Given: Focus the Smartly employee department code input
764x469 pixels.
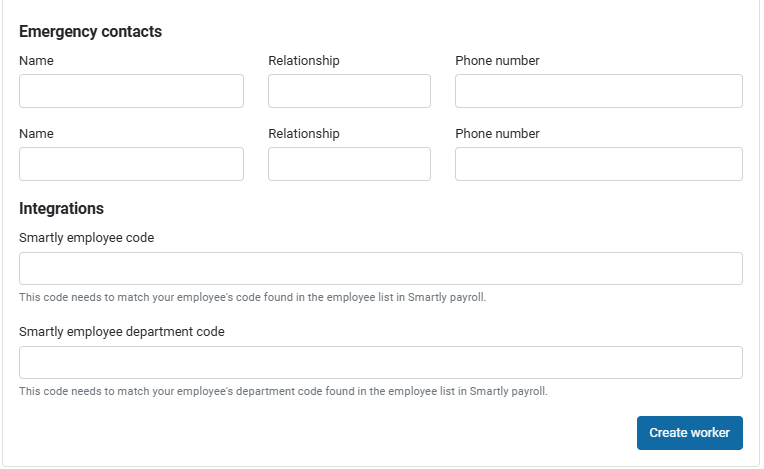Looking at the screenshot, I should [380, 363].
